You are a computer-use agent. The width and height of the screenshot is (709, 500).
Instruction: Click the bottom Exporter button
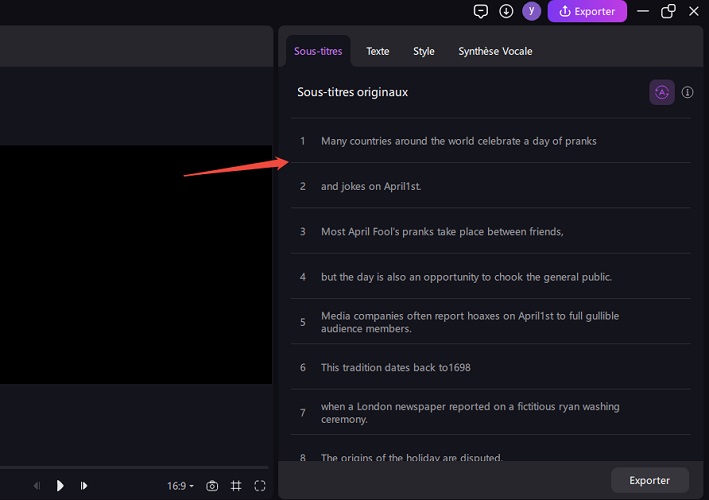tap(649, 480)
